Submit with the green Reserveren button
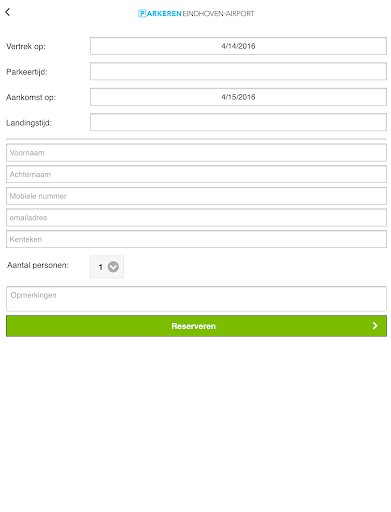 (196, 326)
